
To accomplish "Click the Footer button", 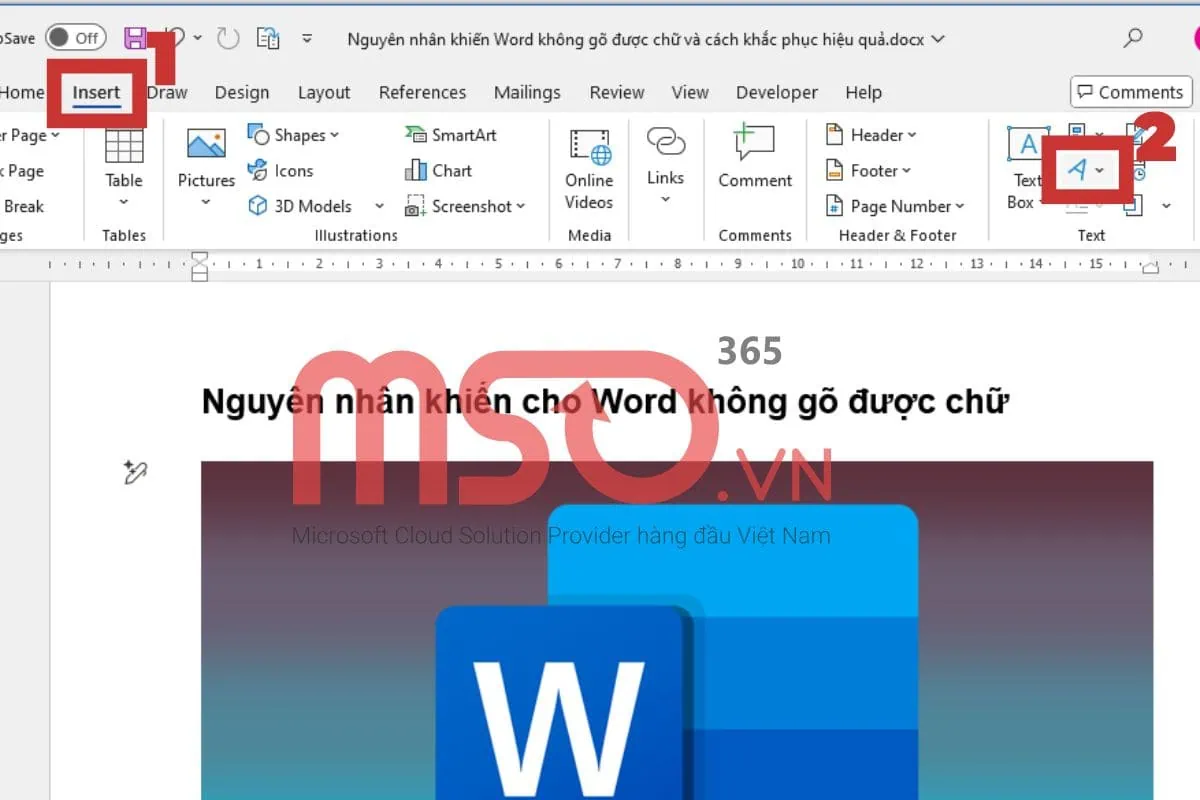I will coord(868,170).
